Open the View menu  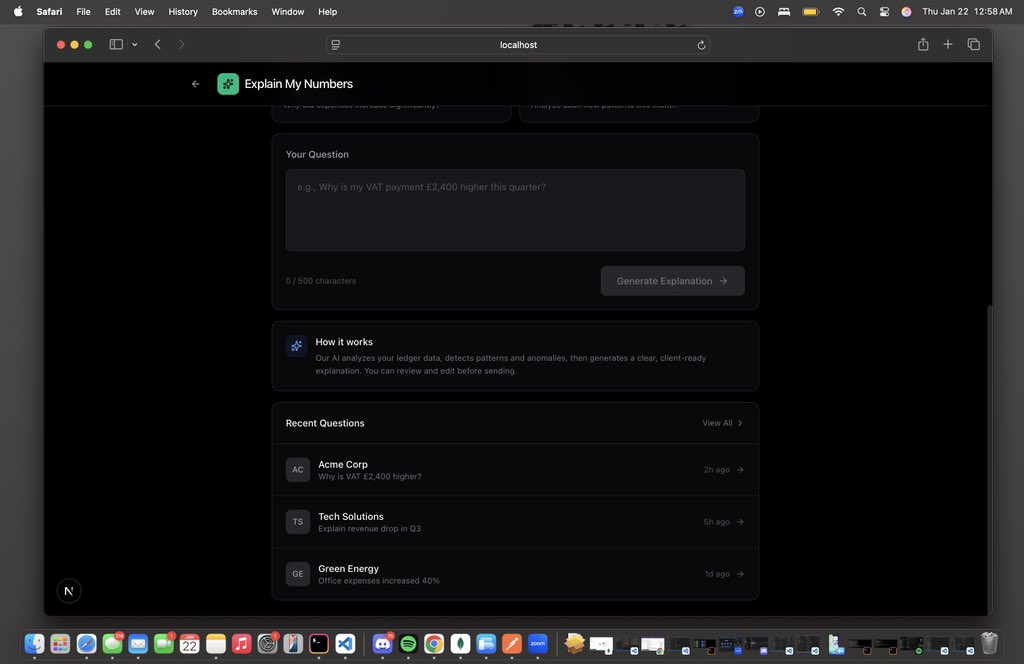pos(144,12)
